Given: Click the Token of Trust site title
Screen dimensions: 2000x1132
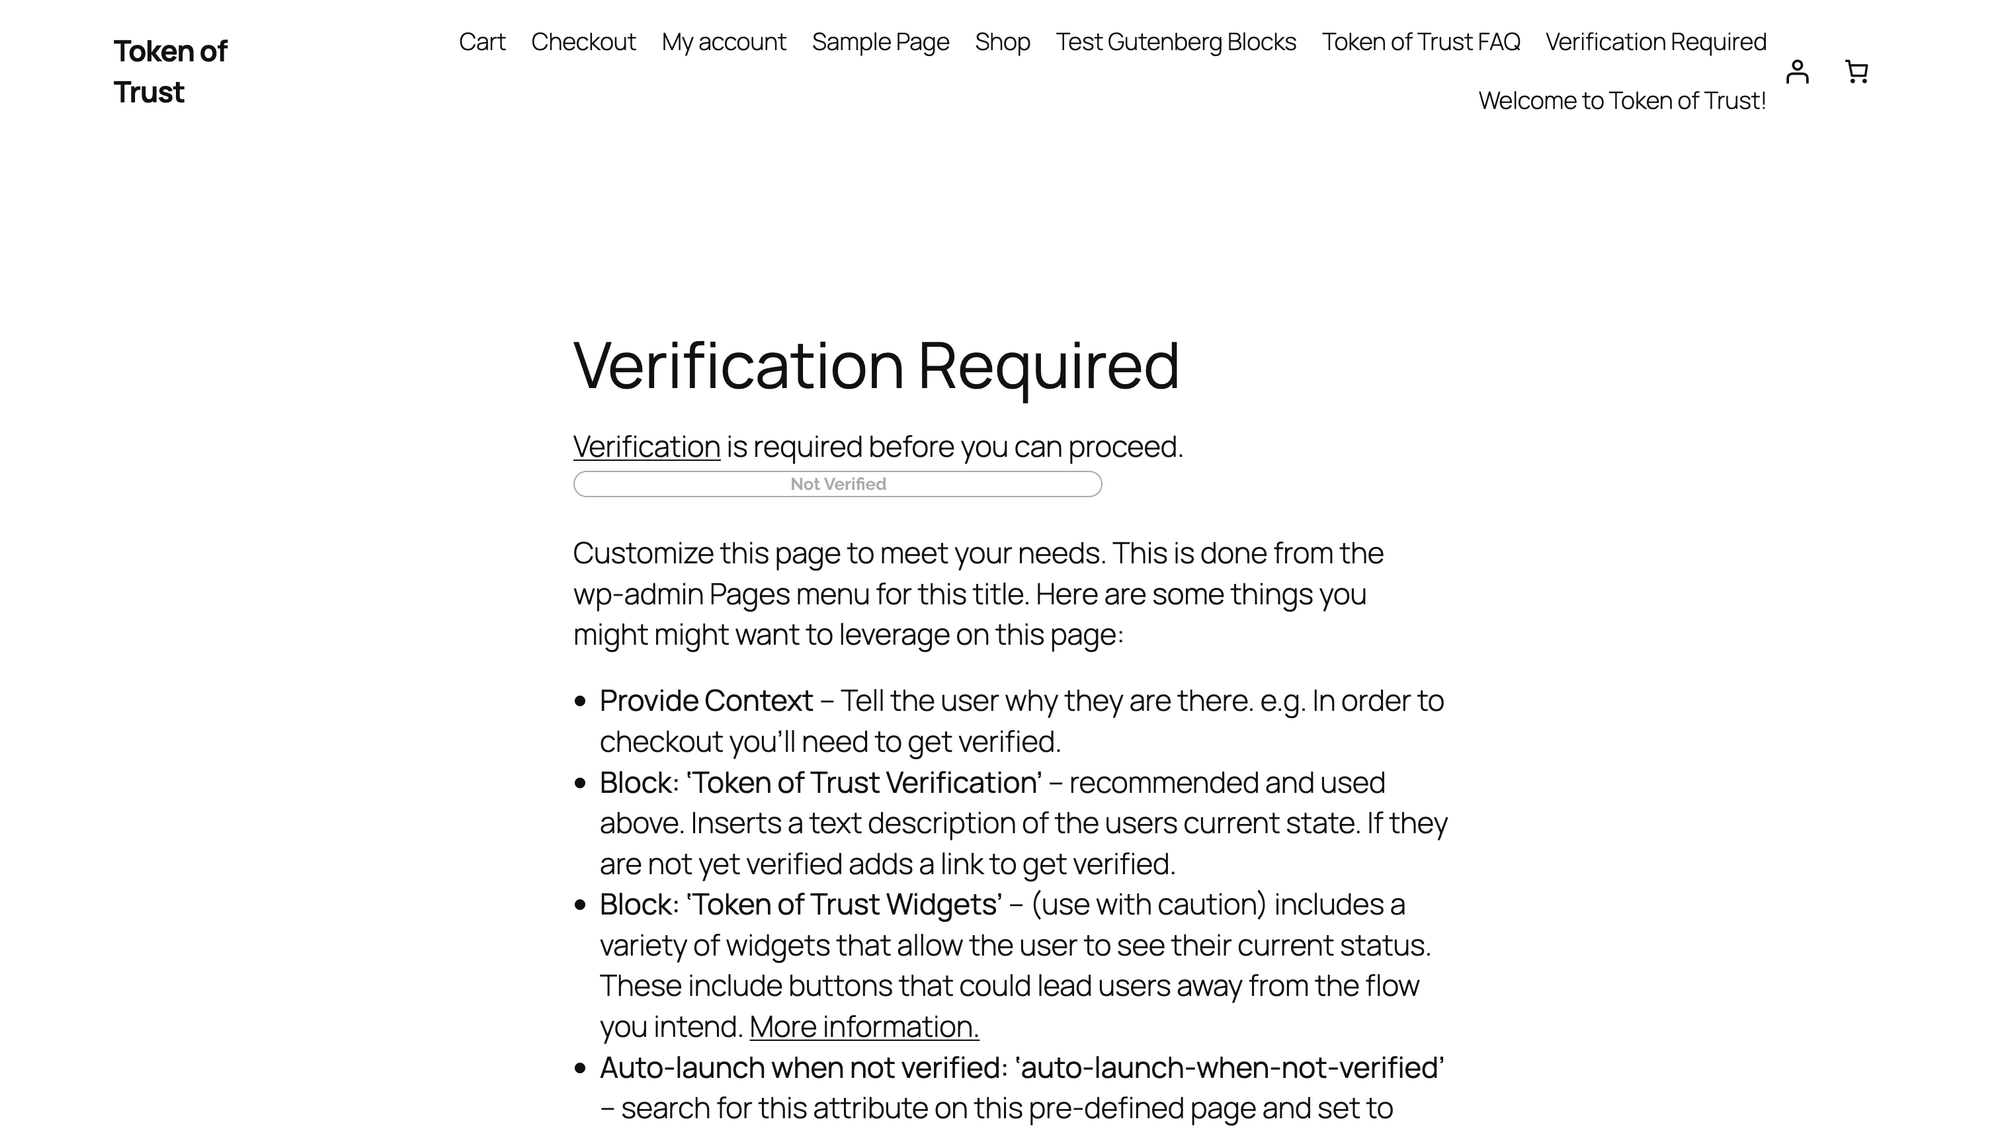Looking at the screenshot, I should click(x=170, y=71).
